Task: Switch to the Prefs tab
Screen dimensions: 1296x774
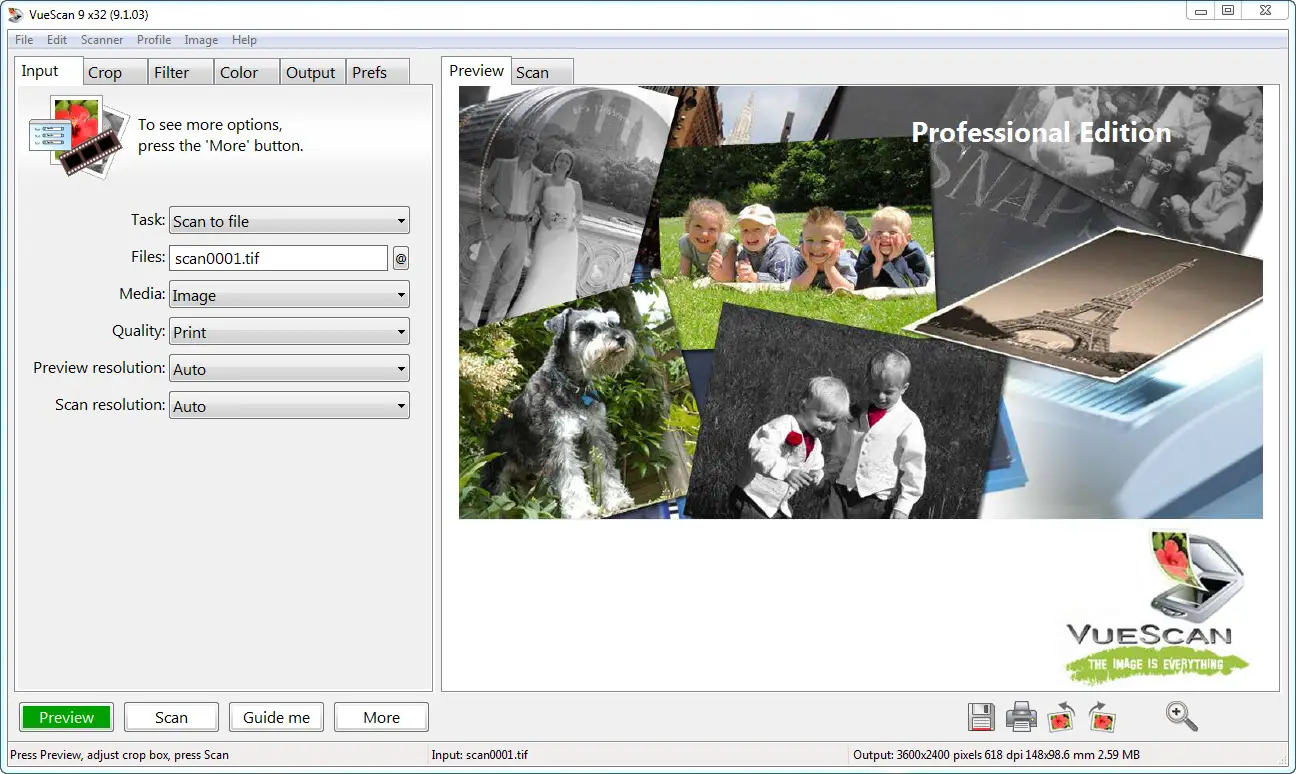Action: [x=377, y=72]
